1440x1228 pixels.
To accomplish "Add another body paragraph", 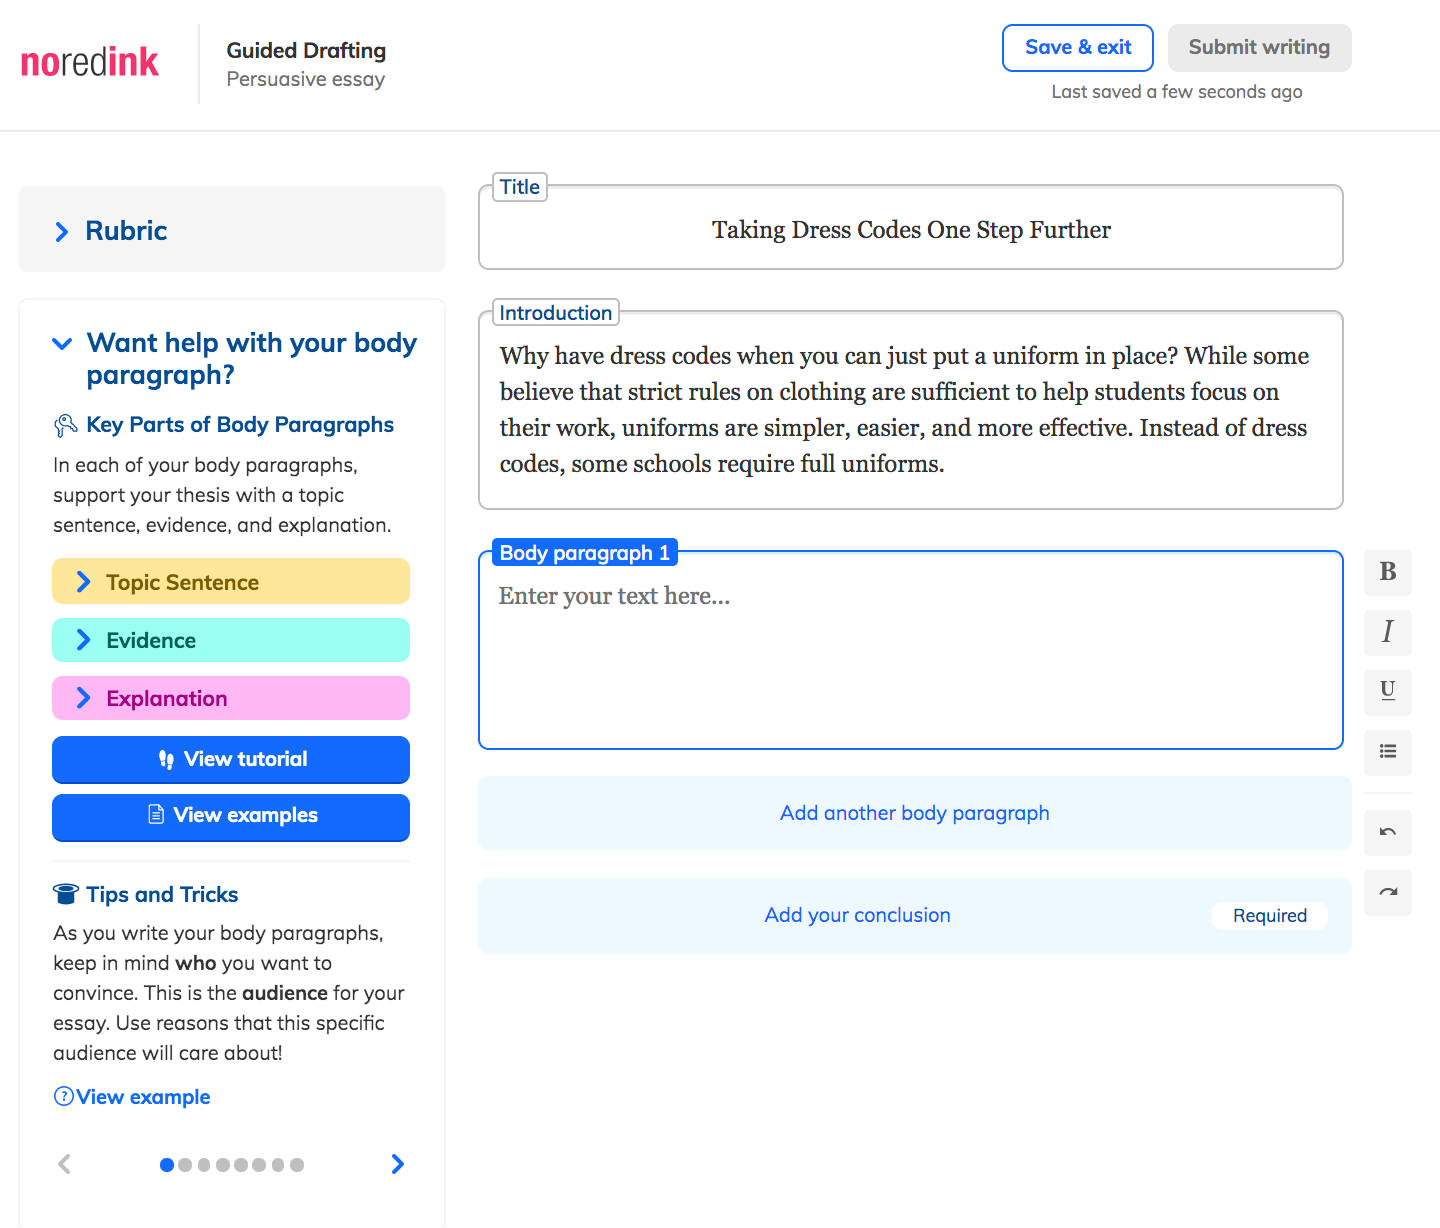I will [x=914, y=813].
